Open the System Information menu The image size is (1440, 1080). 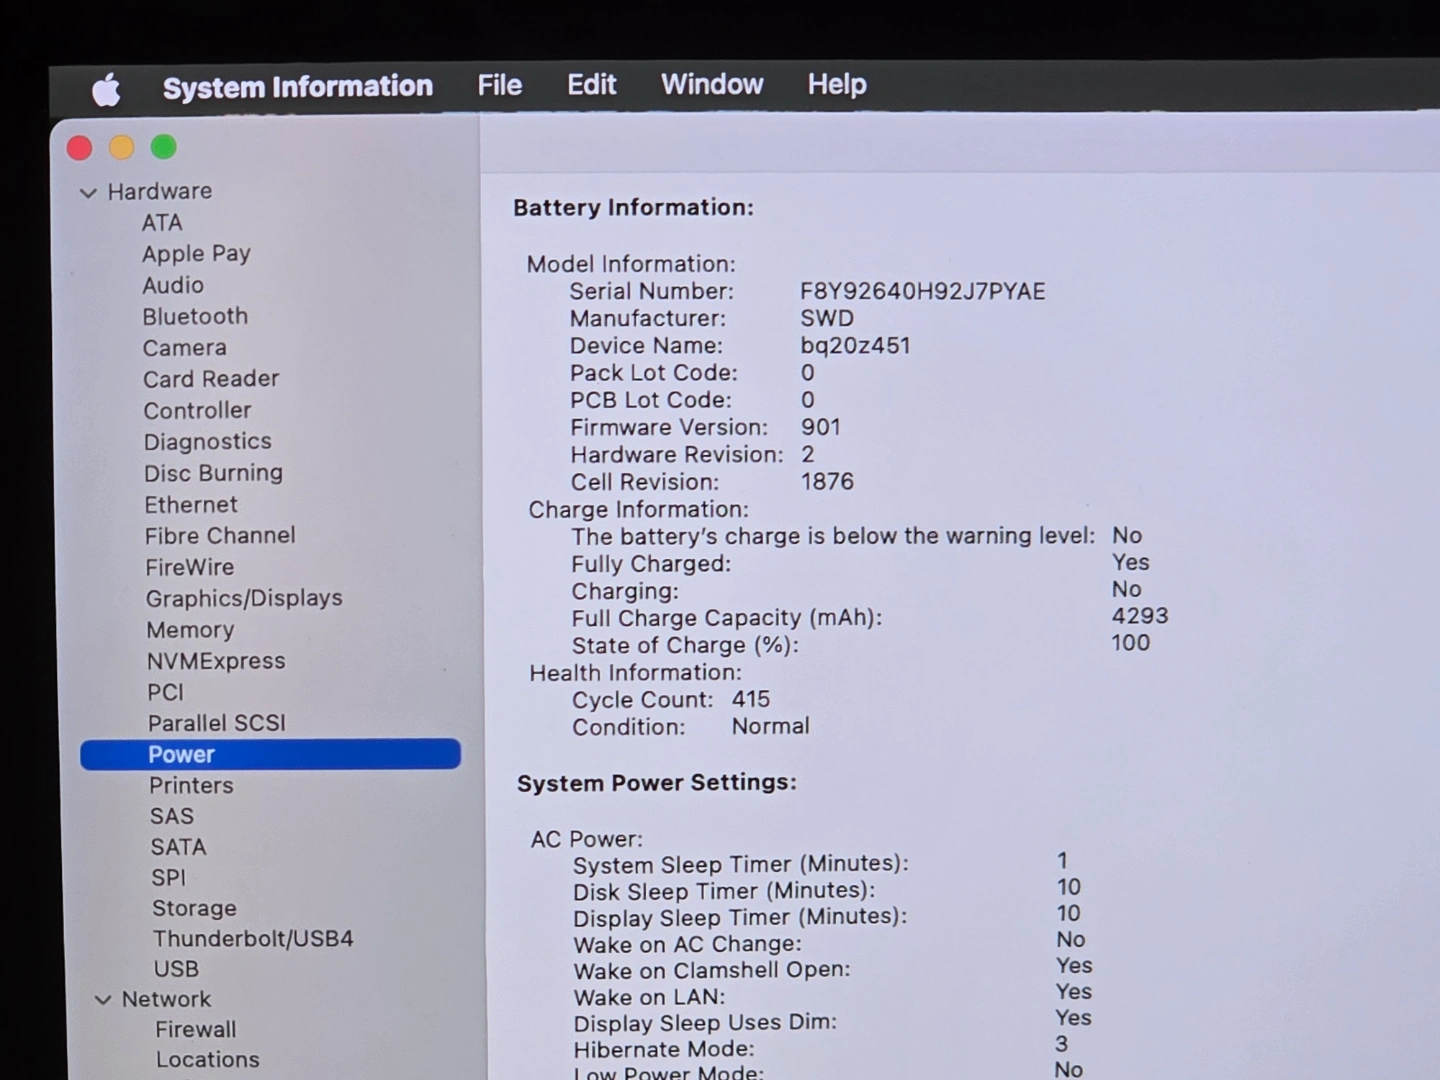298,87
